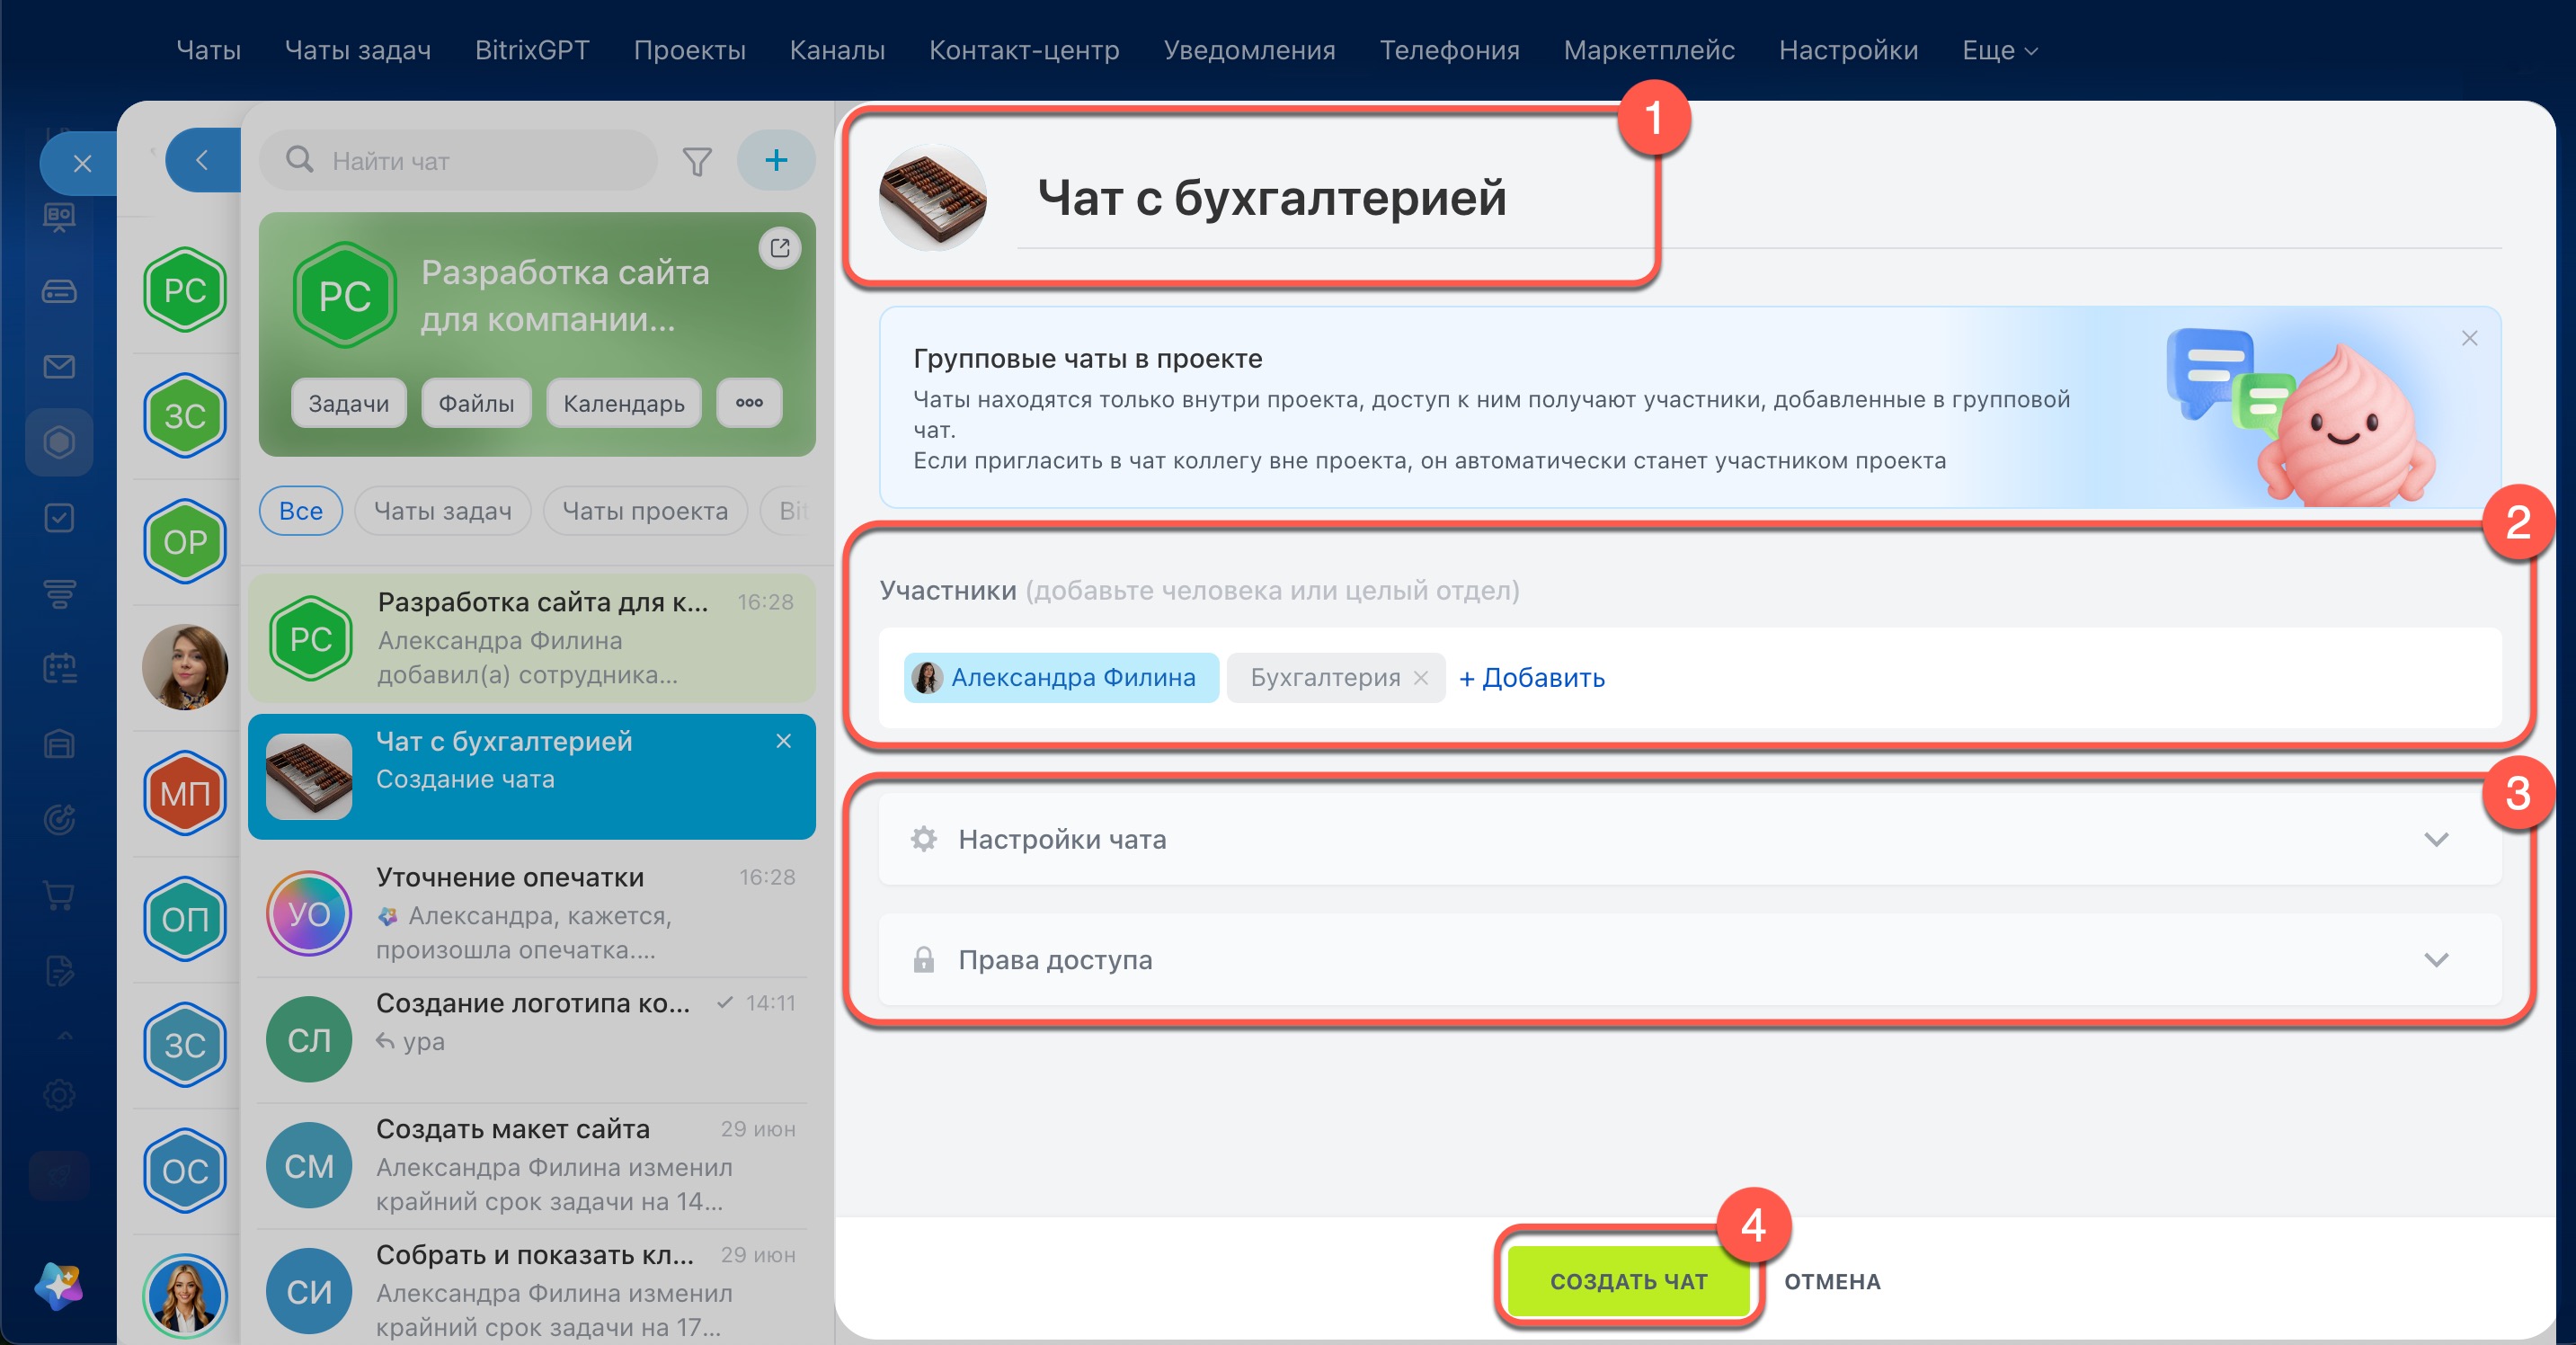
Task: Click the plus button to add a chat
Action: pos(776,160)
